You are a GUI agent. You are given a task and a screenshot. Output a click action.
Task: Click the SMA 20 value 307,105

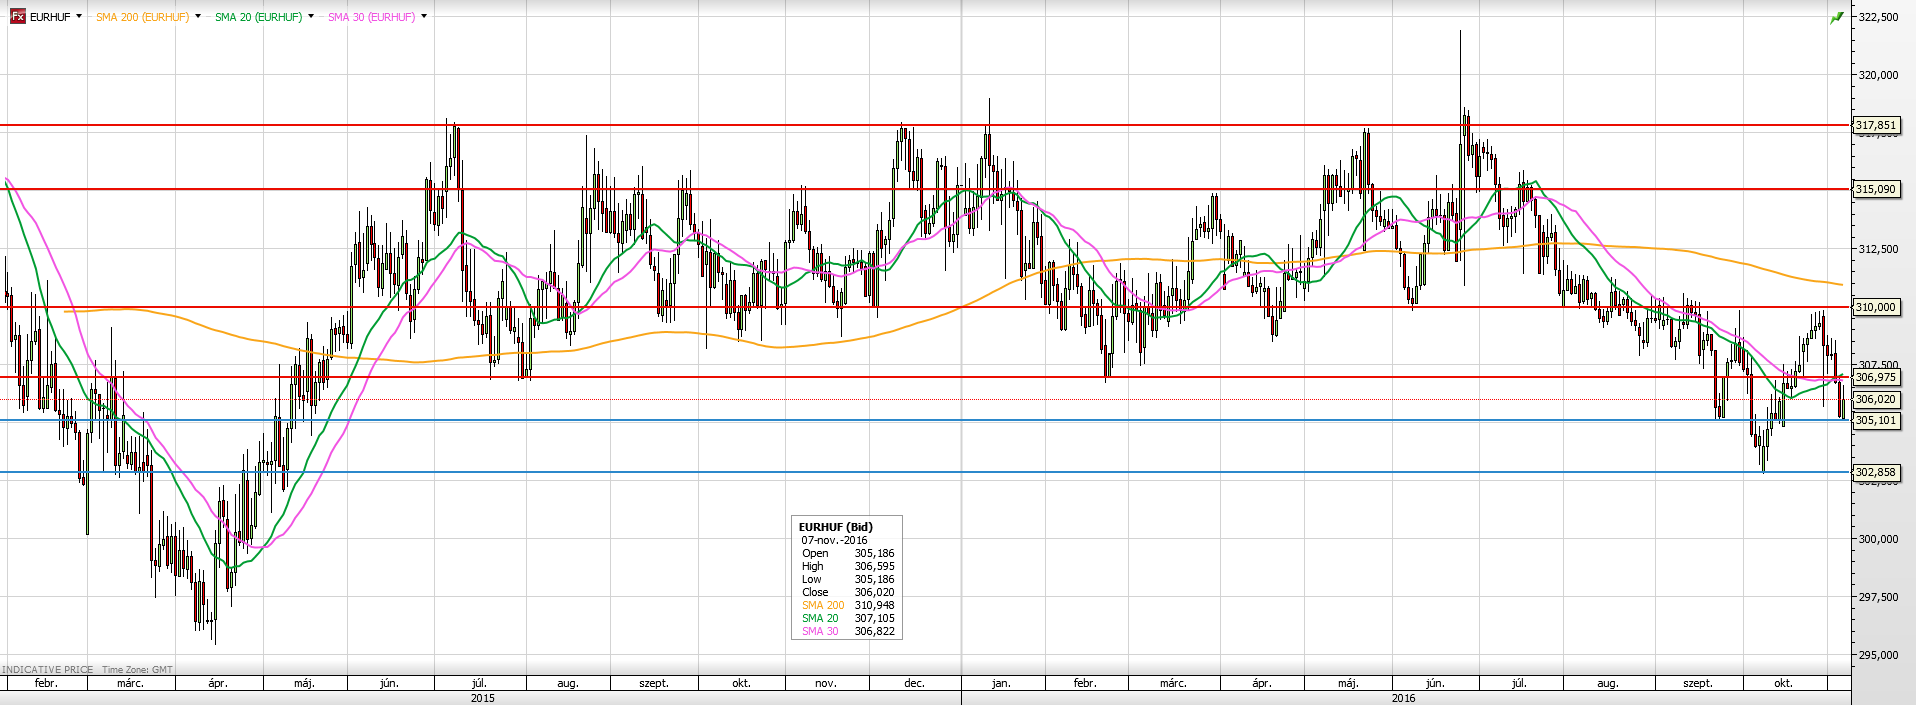[874, 618]
